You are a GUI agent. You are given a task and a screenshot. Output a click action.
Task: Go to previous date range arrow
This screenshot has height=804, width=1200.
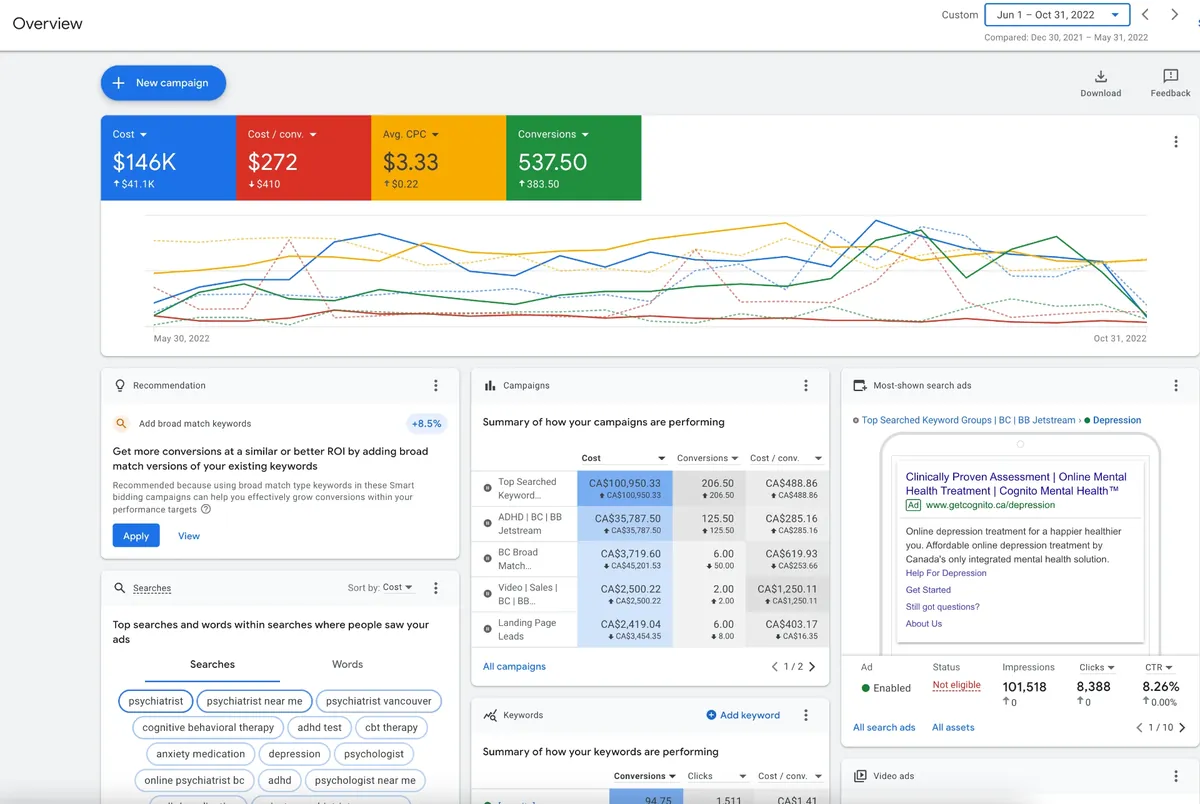(1146, 15)
